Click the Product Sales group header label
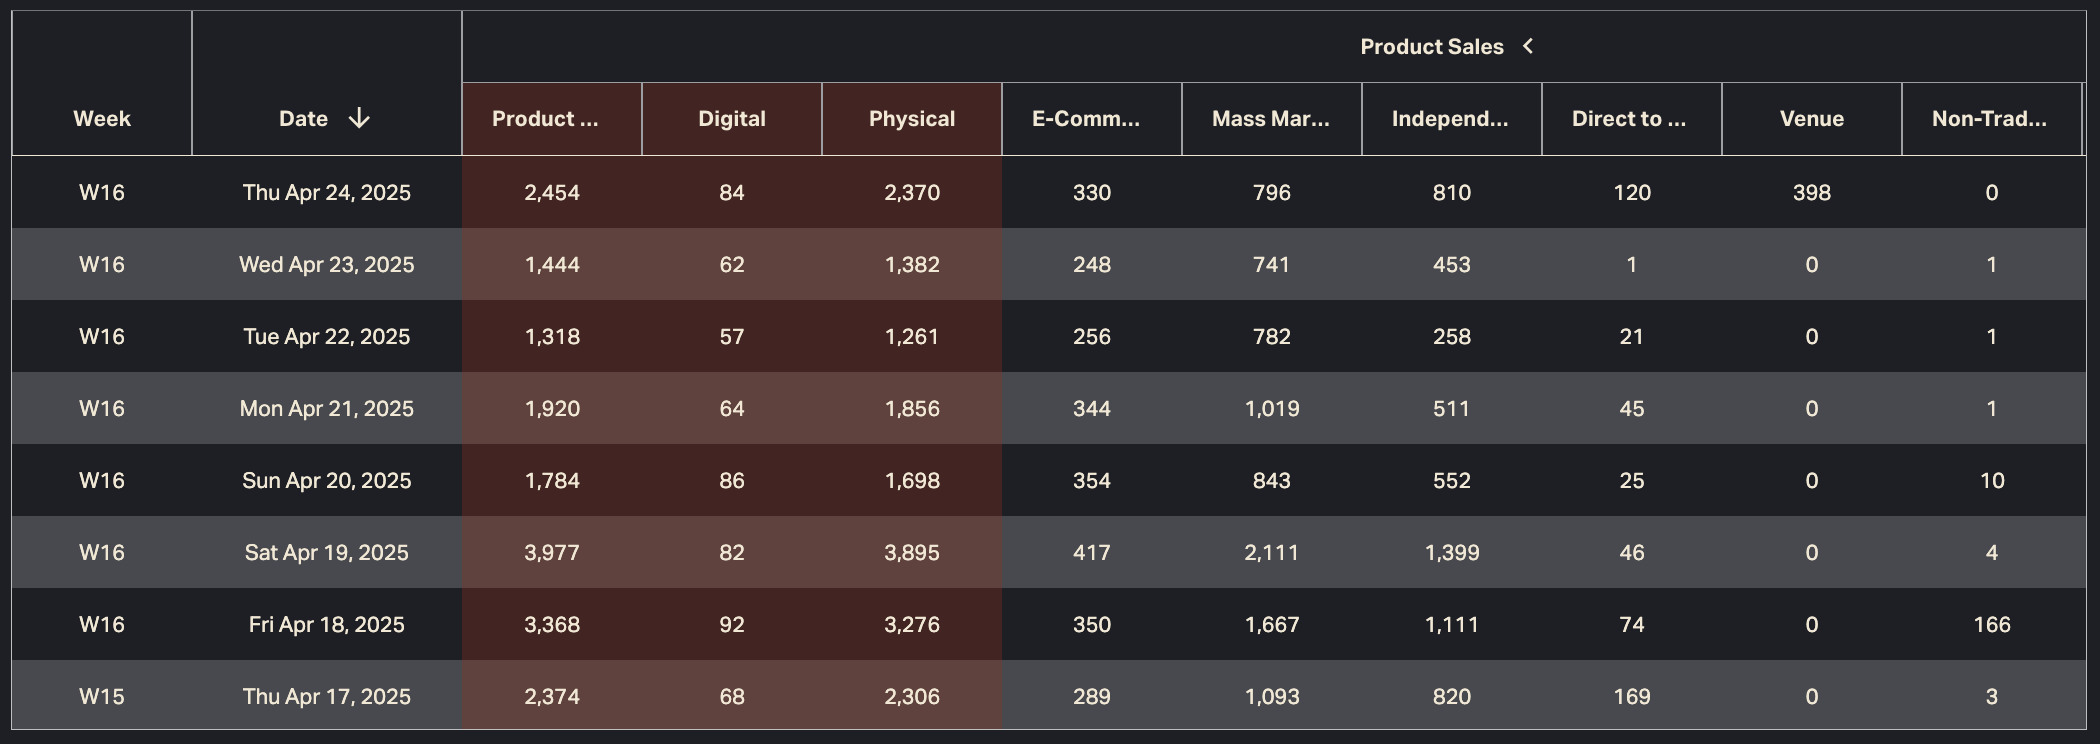Viewport: 2100px width, 744px height. pos(1431,47)
